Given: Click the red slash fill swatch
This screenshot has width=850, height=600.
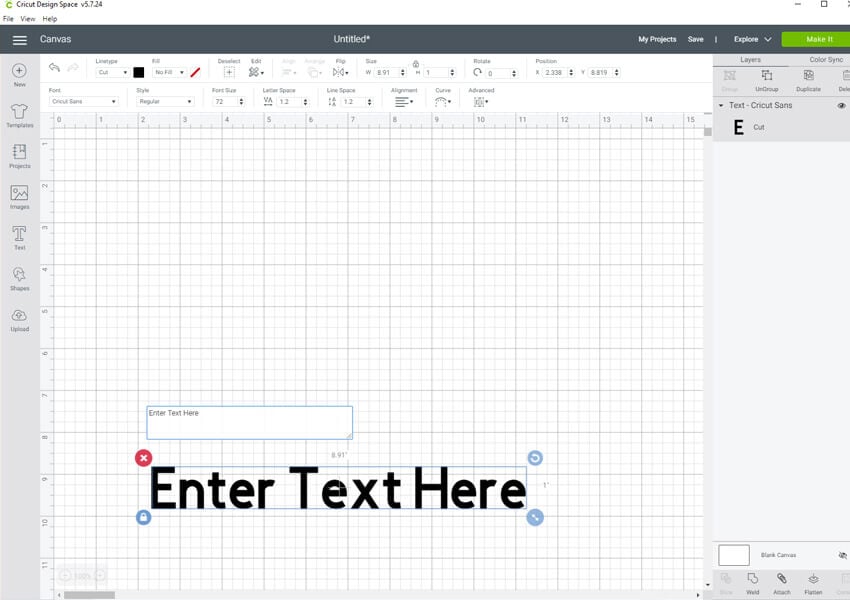Looking at the screenshot, I should tap(195, 72).
